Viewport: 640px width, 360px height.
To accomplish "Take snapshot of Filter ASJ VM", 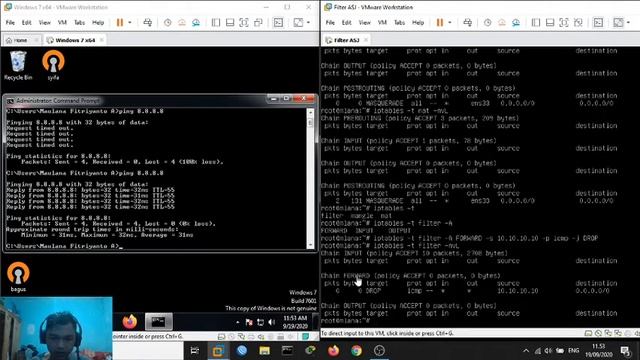I will [487, 22].
